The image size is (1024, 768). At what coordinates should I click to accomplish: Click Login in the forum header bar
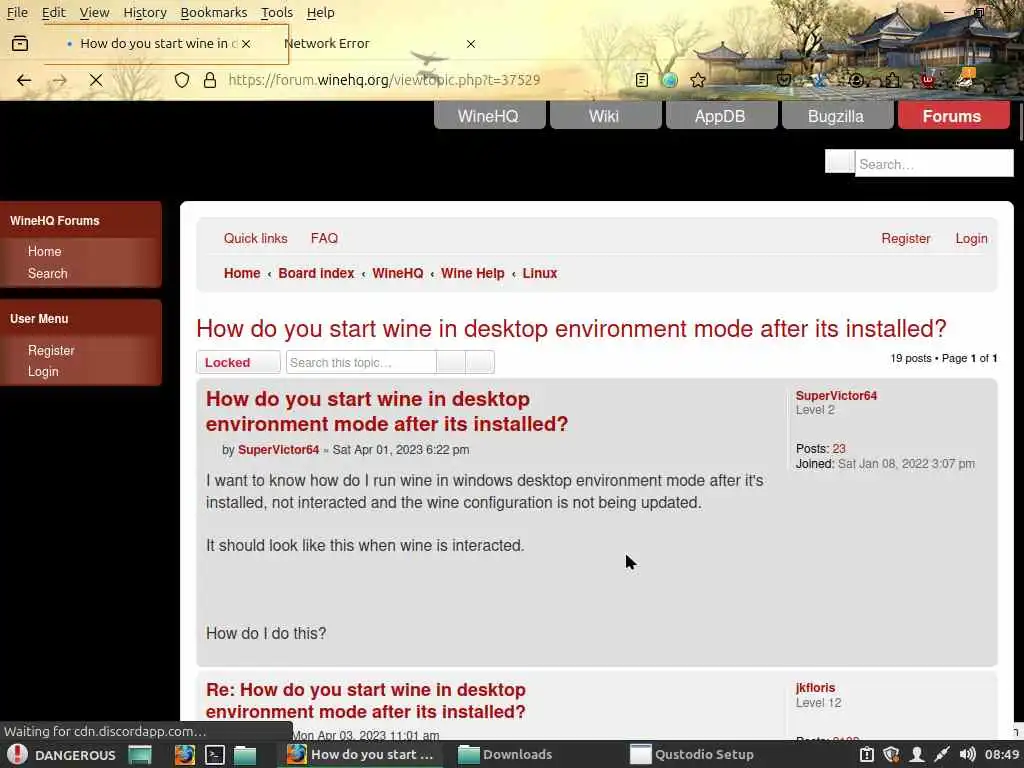click(971, 238)
